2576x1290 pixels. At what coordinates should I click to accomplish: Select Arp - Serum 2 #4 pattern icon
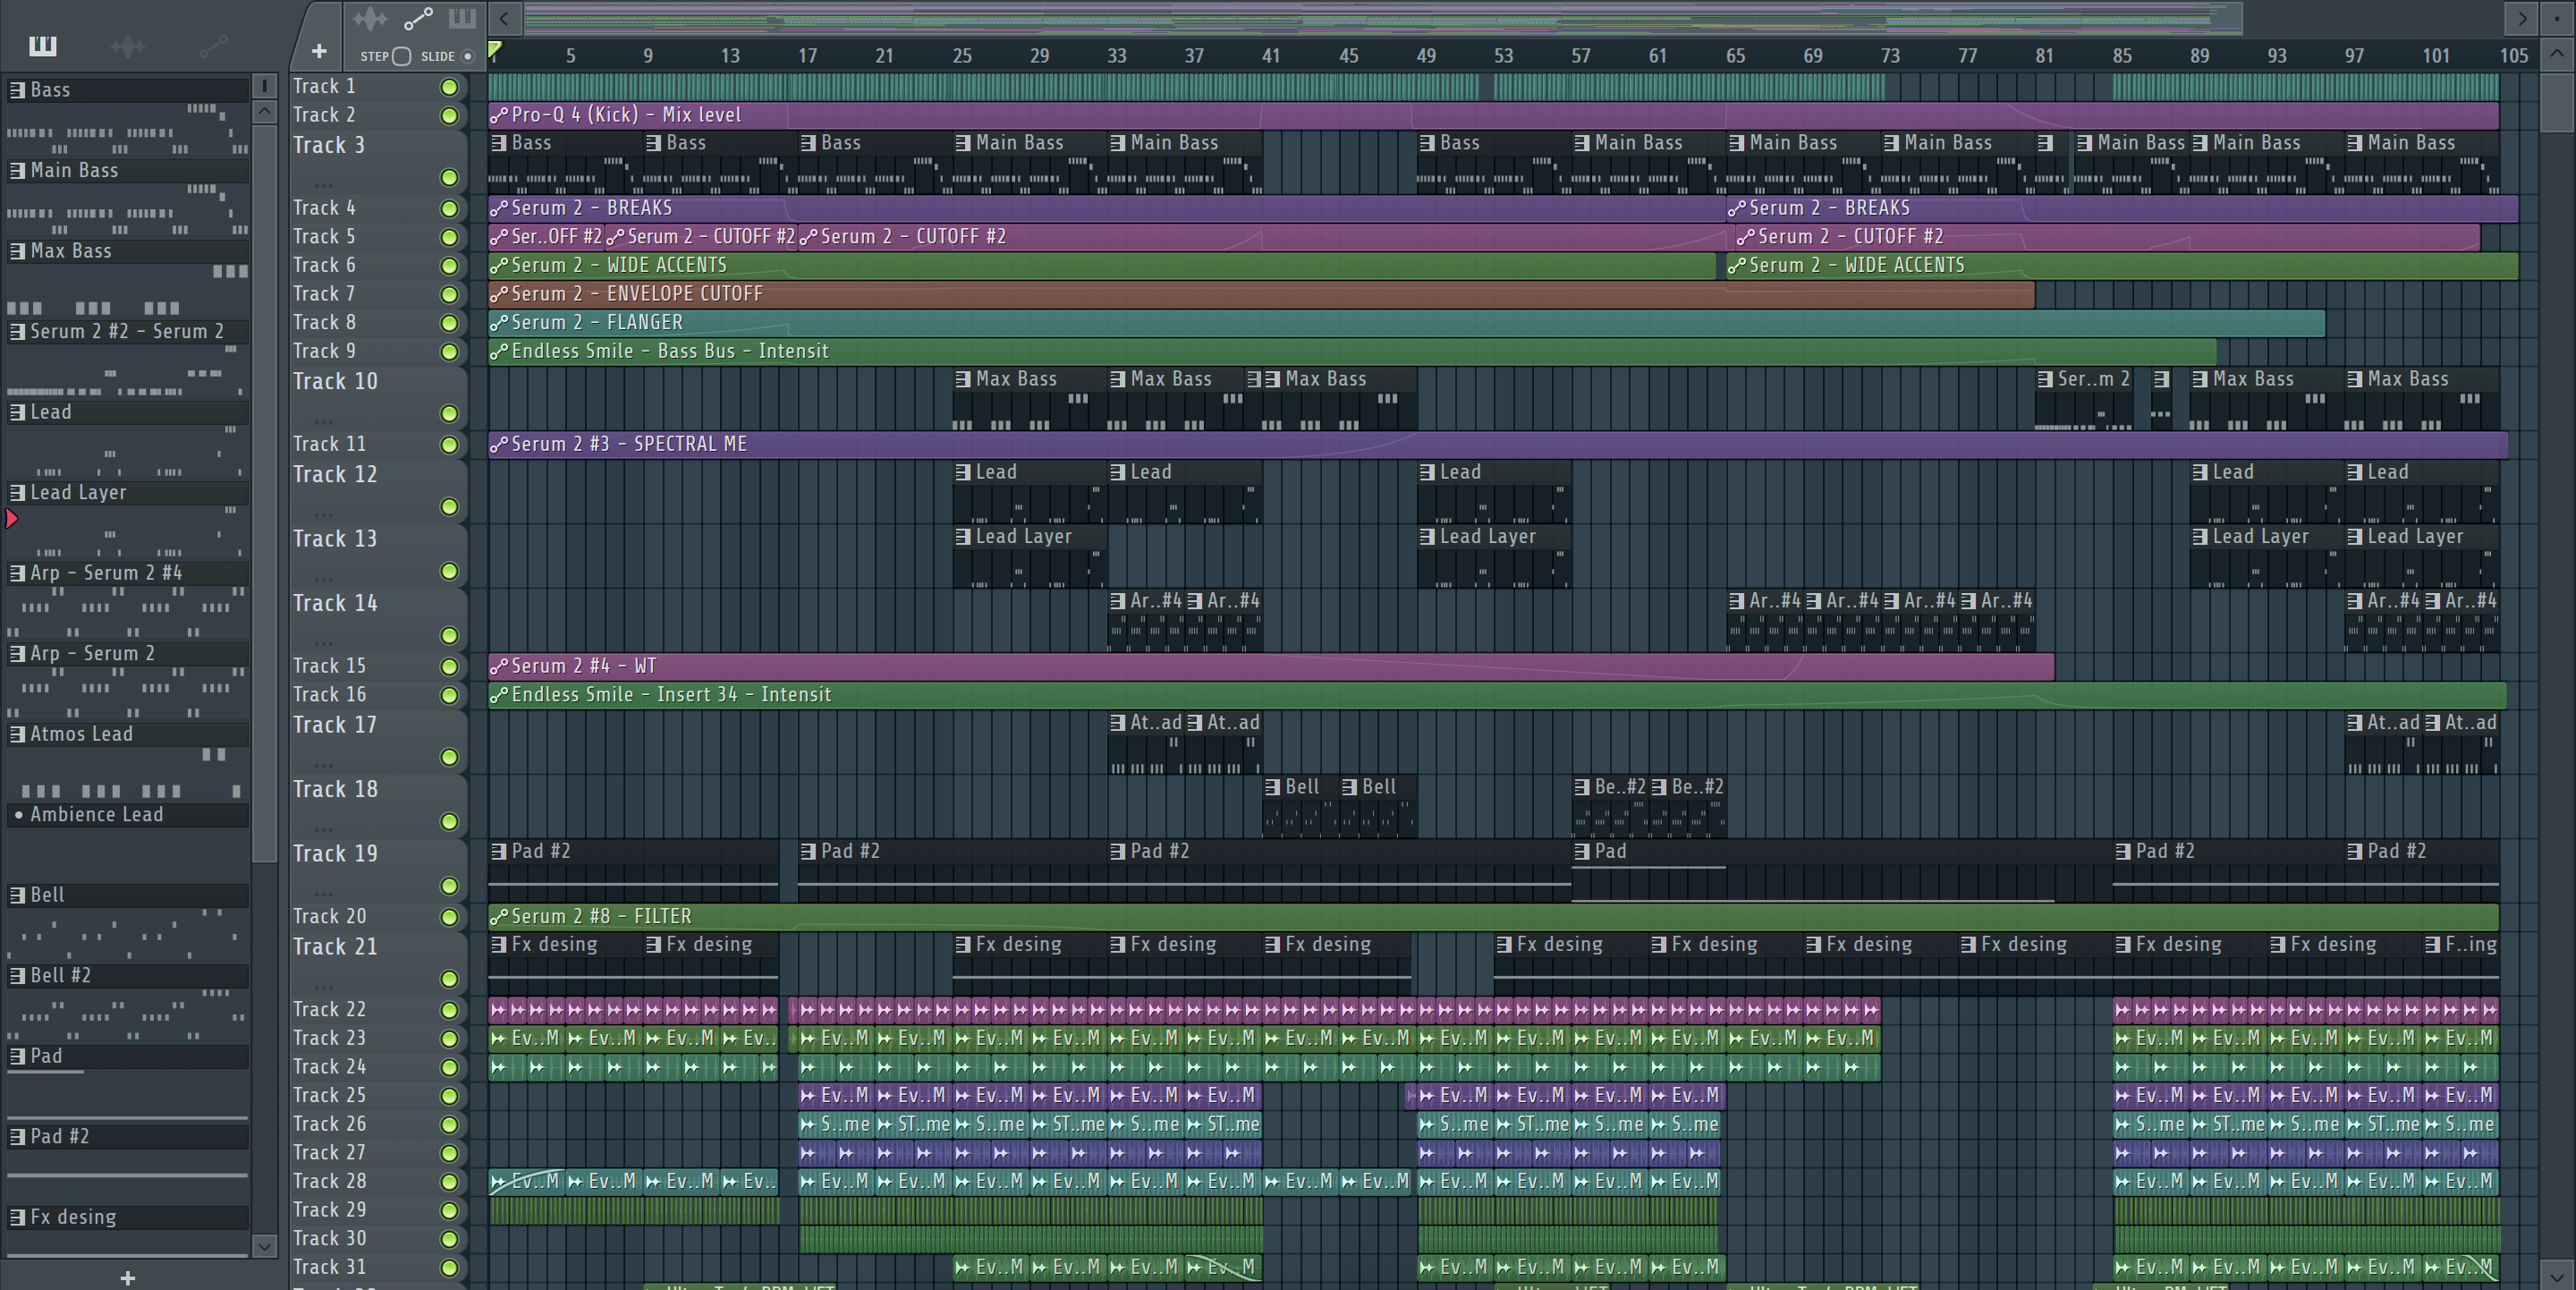17,573
